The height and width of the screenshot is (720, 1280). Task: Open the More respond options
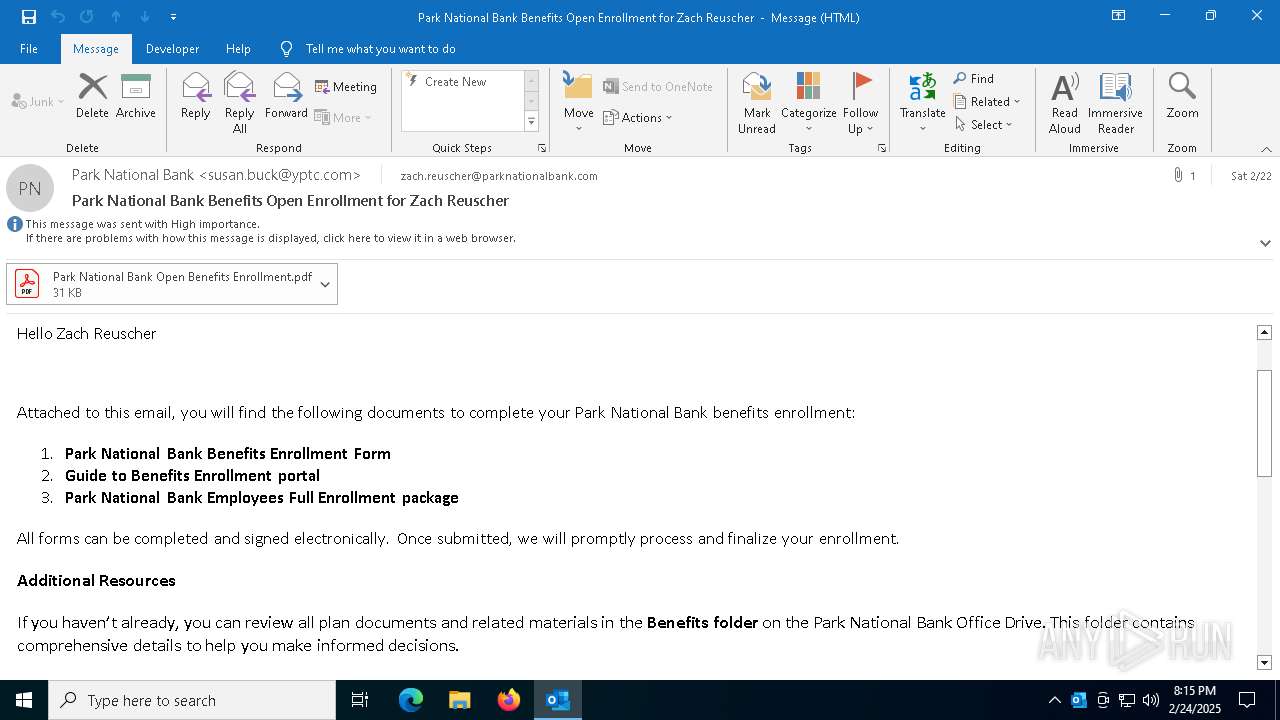pyautogui.click(x=343, y=117)
